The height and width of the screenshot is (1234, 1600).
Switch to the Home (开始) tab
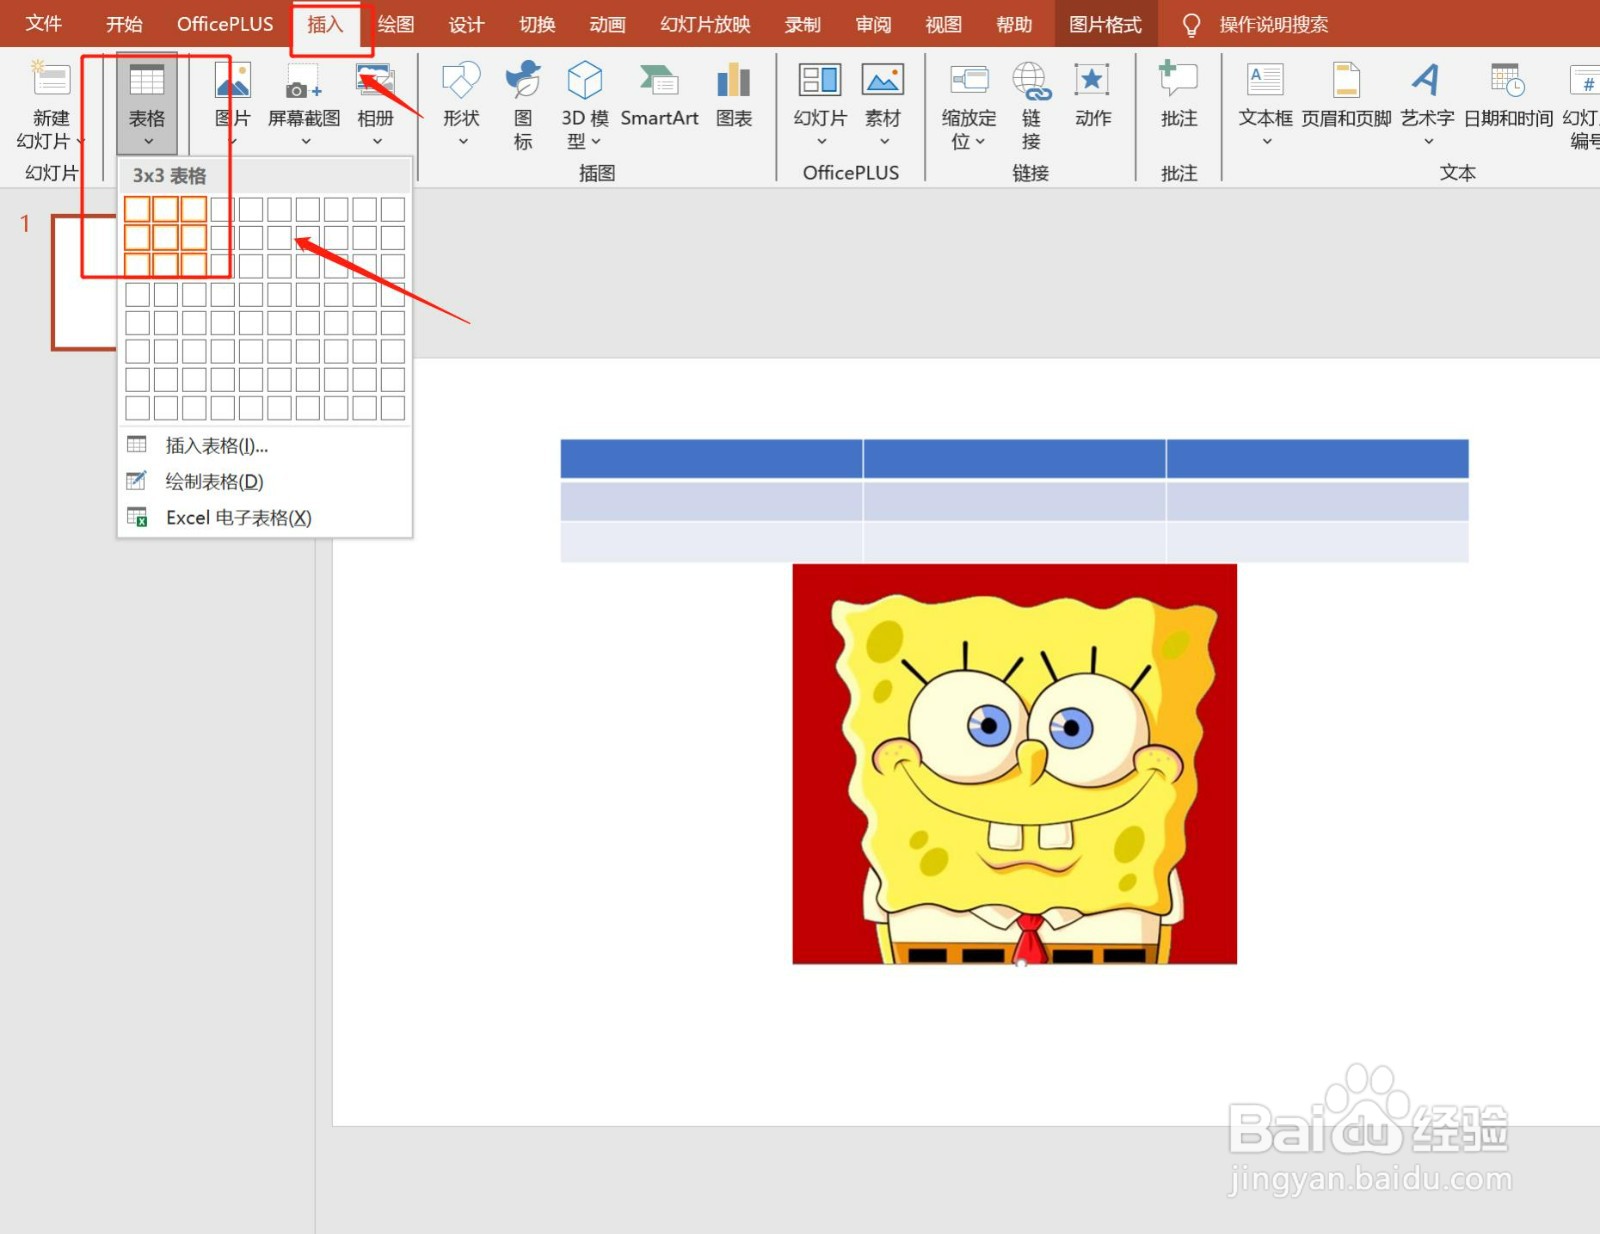pyautogui.click(x=125, y=24)
